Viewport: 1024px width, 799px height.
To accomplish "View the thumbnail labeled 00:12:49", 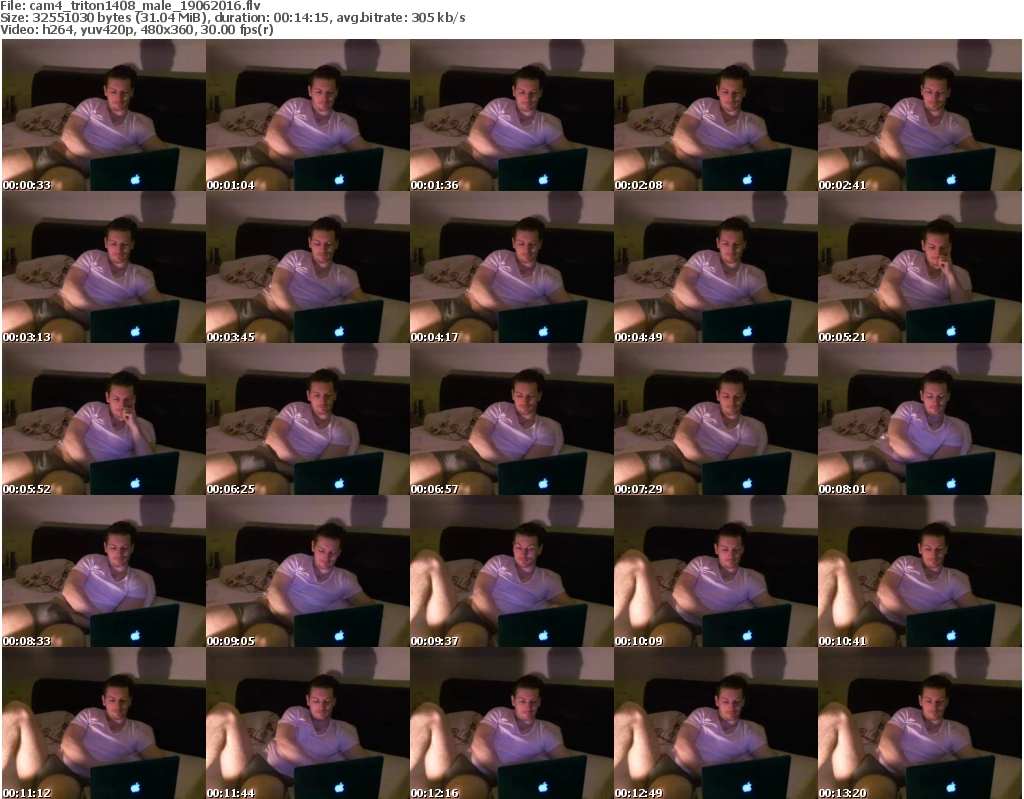I will (x=716, y=723).
